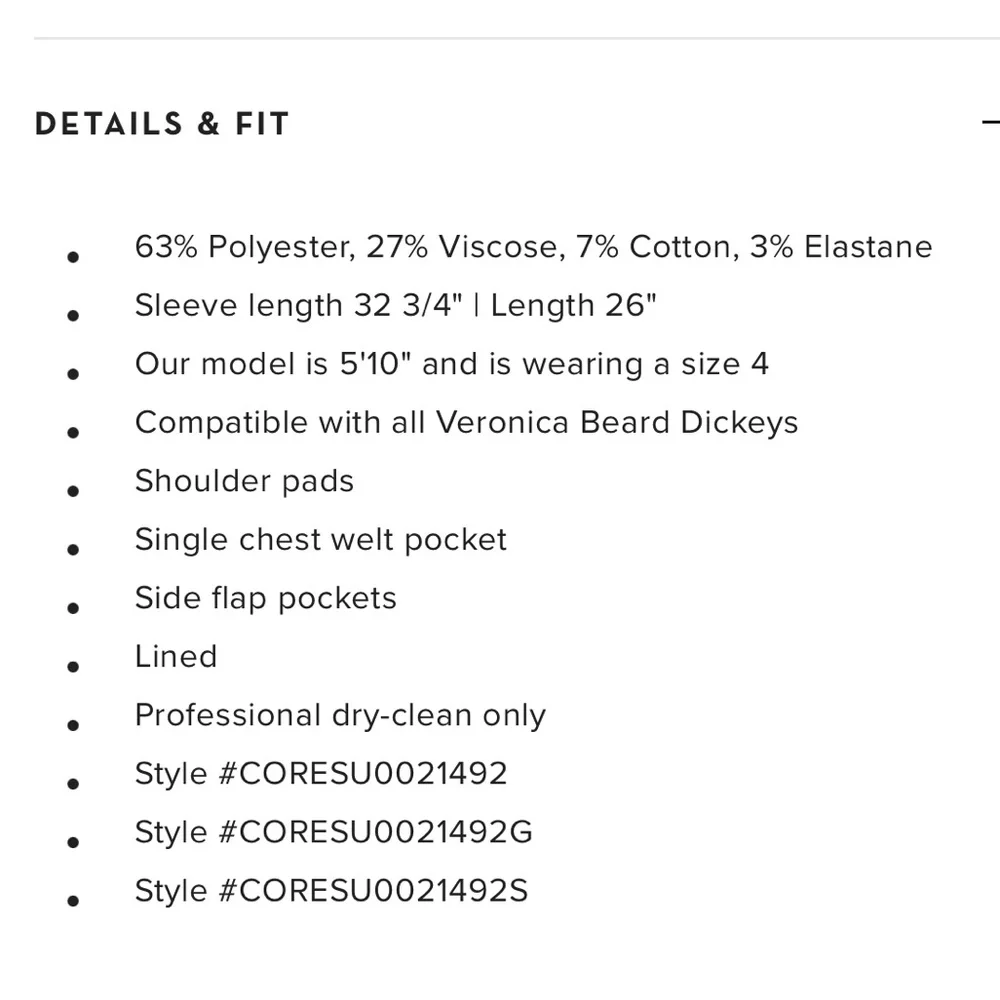
Task: Click Compatible with all Veronica Beard Dickeys
Action: (x=466, y=423)
